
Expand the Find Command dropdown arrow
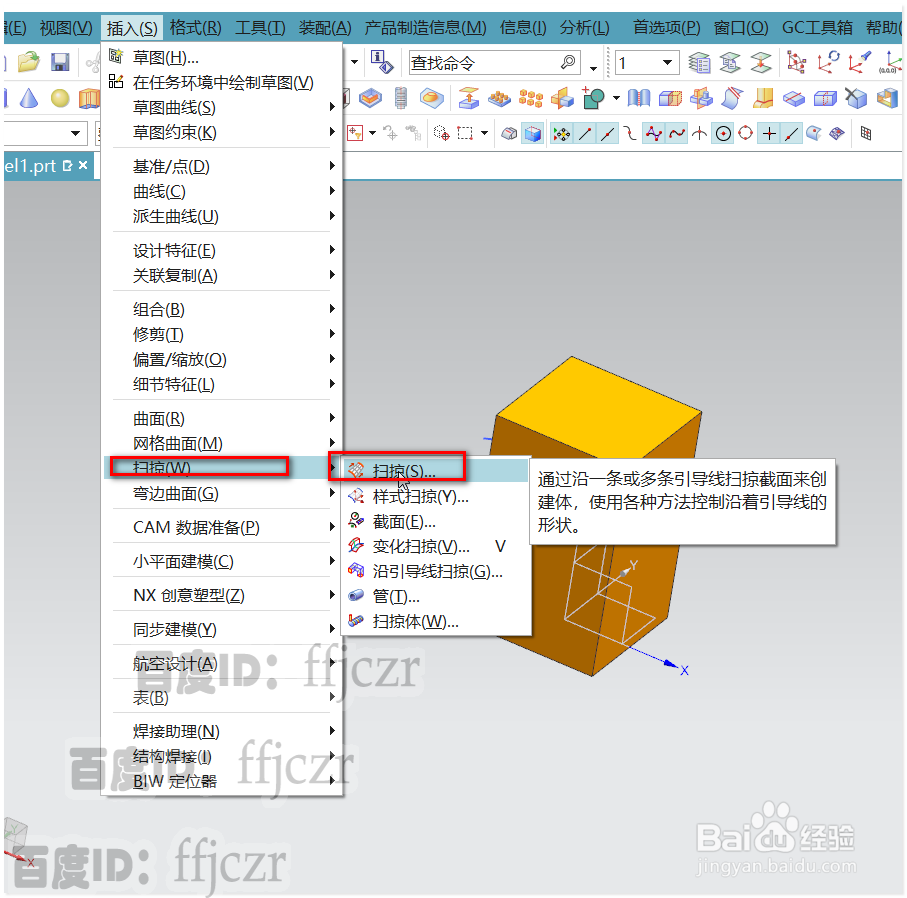click(593, 66)
